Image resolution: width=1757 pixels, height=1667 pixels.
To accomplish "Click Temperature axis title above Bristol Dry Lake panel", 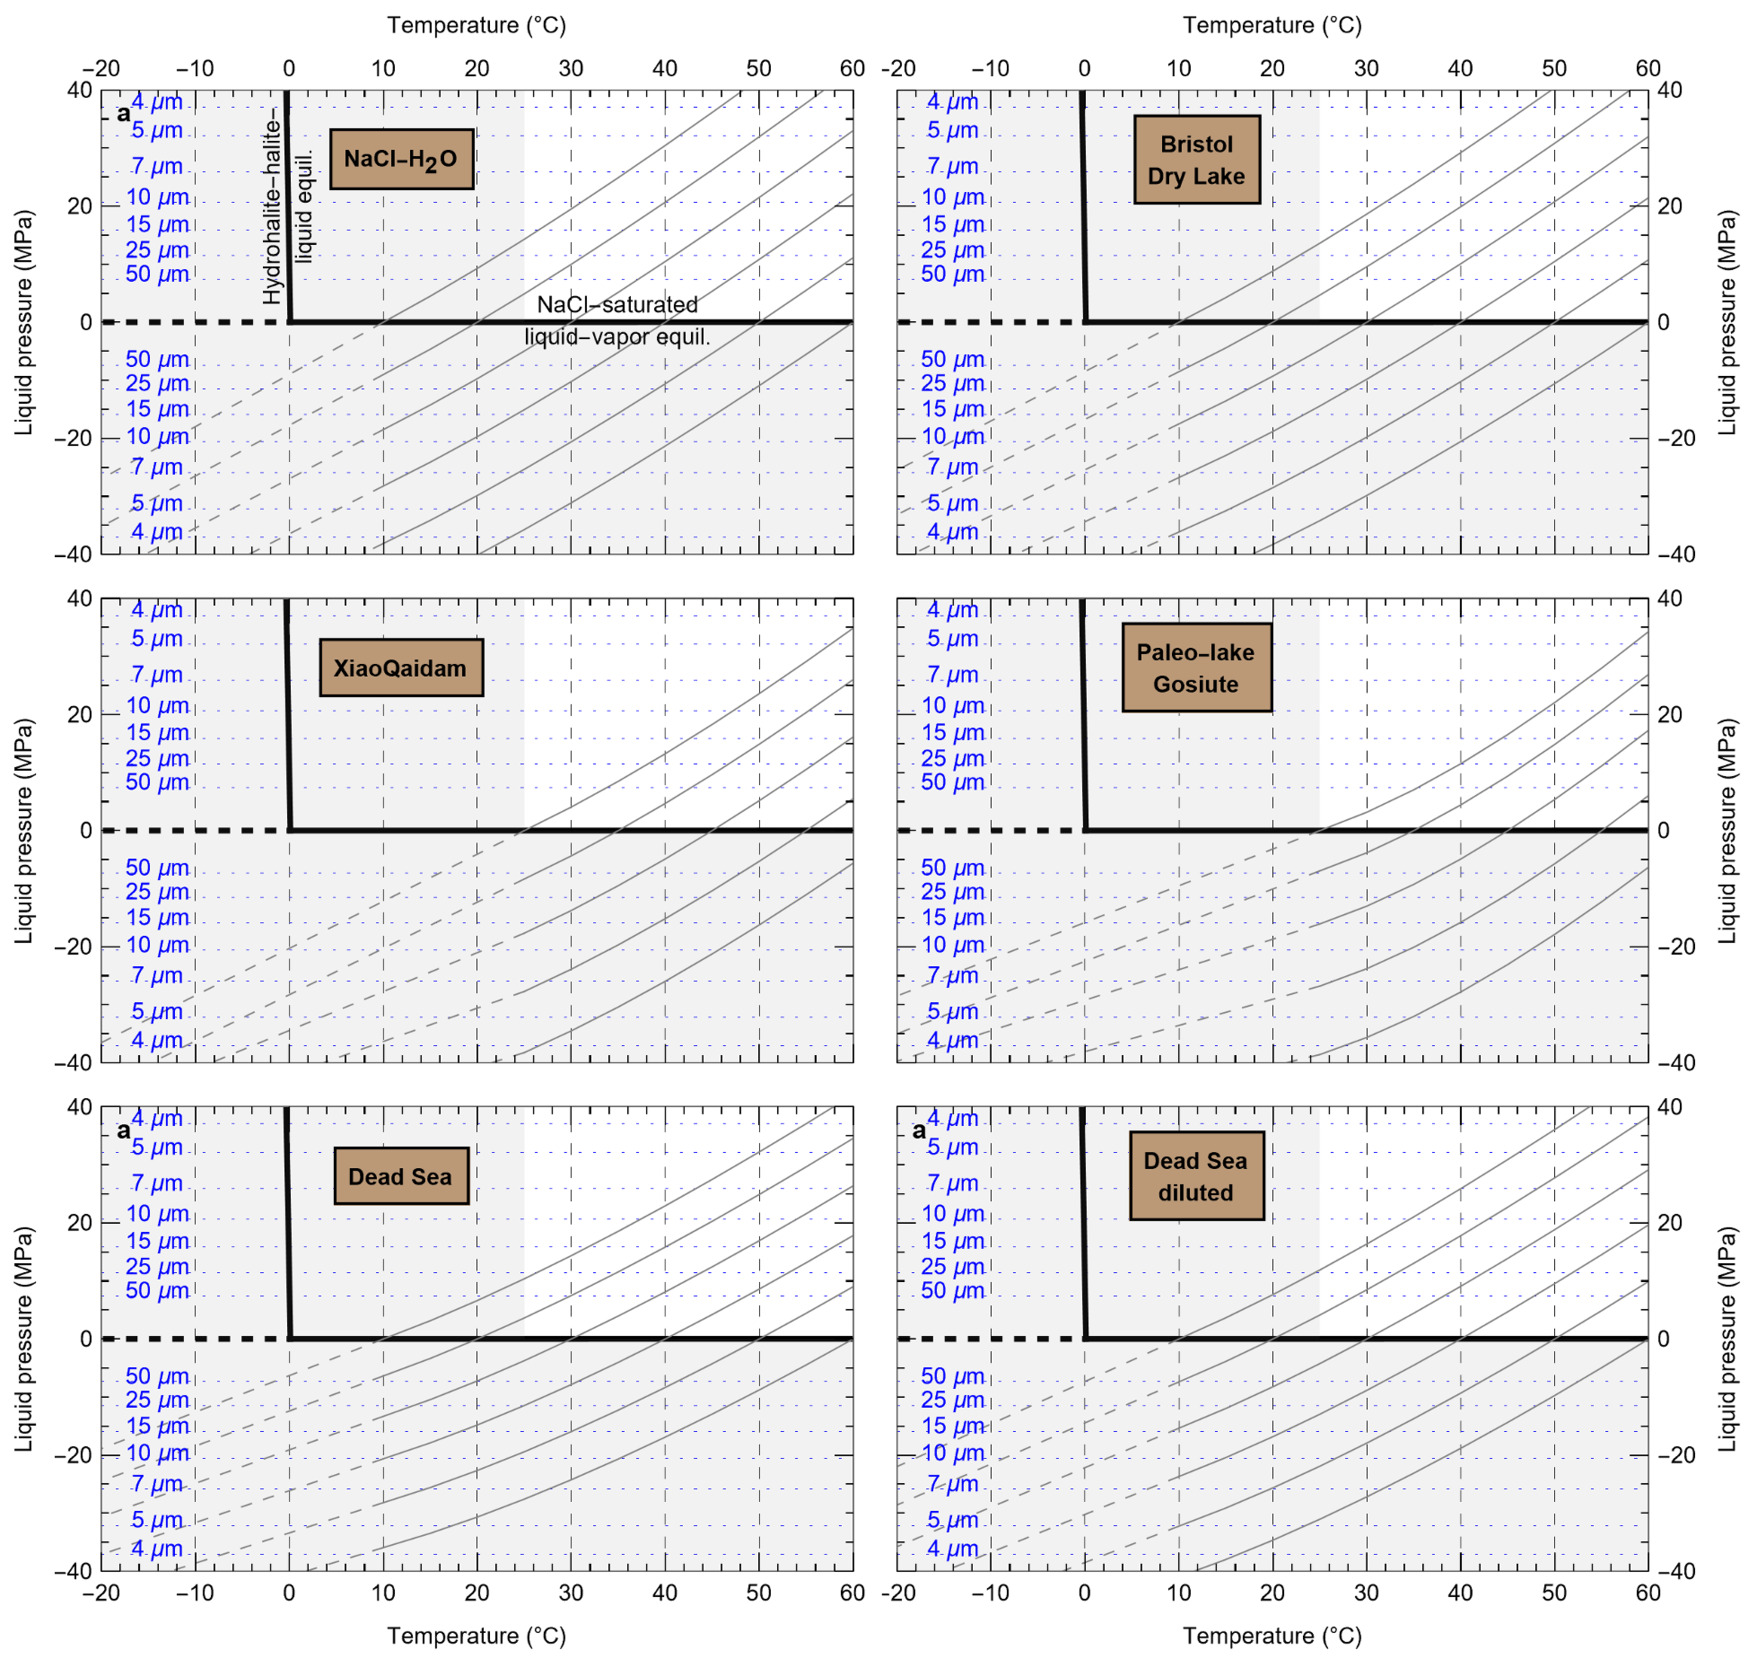I will 1272,25.
